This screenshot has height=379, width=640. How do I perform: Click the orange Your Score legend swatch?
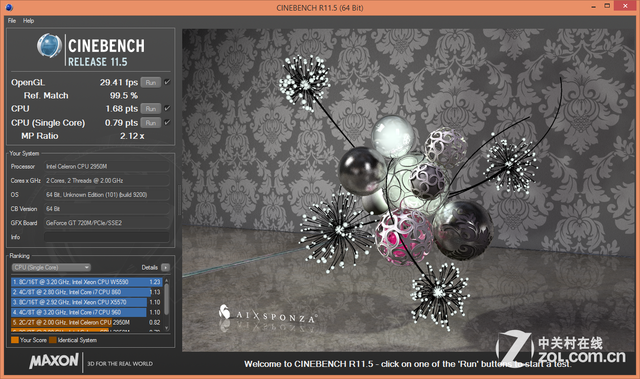click(x=15, y=340)
